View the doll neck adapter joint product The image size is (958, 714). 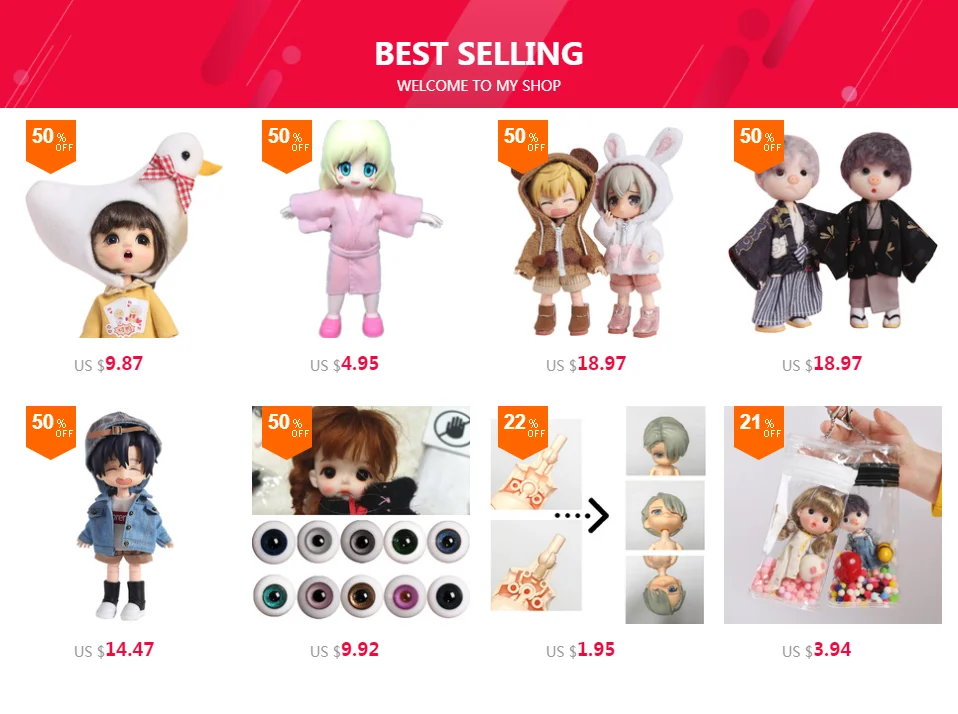coord(597,514)
